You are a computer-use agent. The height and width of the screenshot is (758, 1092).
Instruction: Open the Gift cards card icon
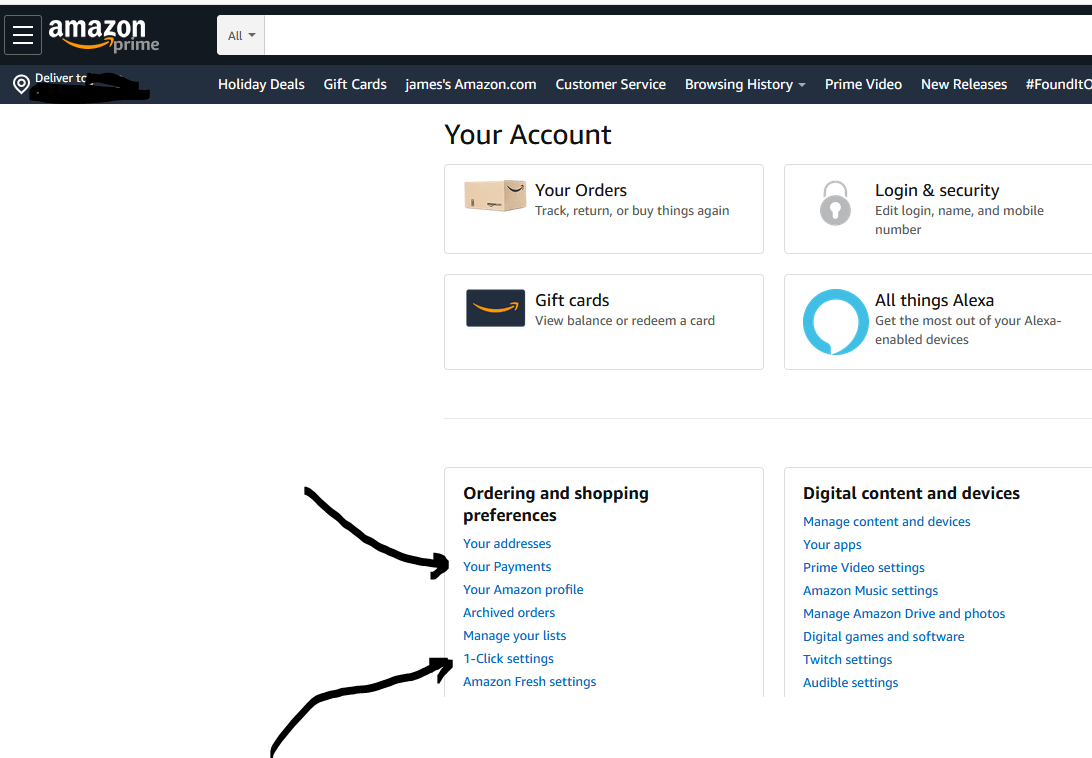tap(495, 308)
